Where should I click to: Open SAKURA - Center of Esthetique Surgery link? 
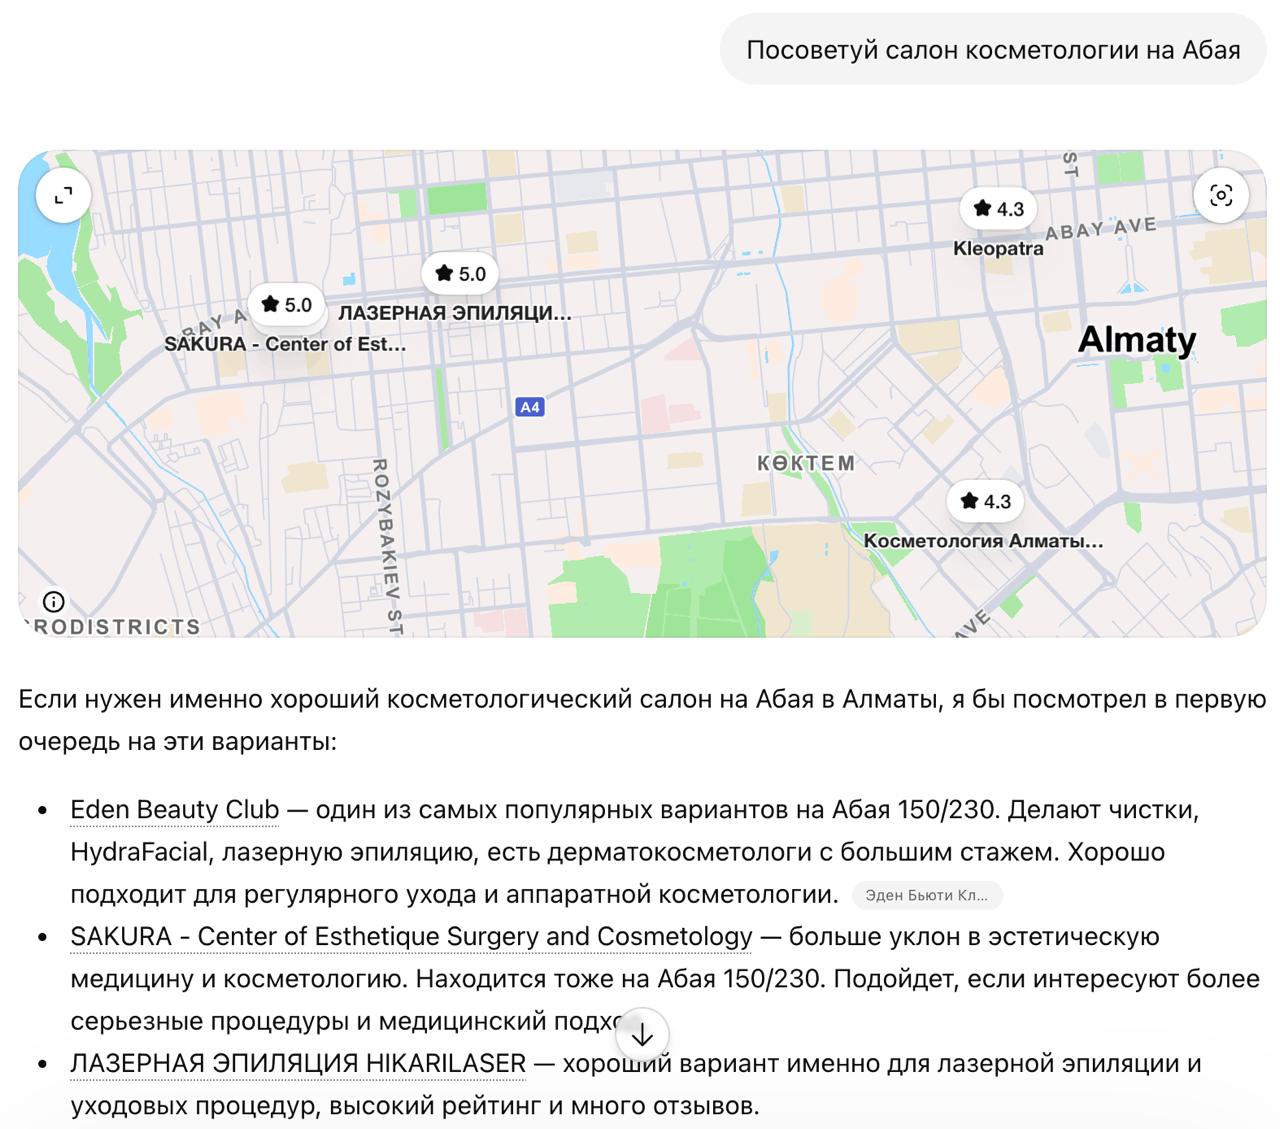411,936
